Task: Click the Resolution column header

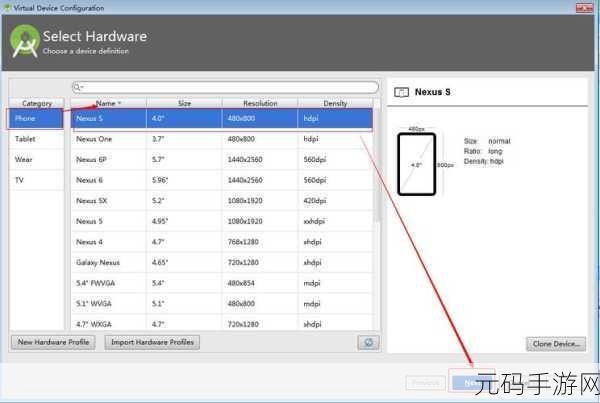Action: pos(260,103)
